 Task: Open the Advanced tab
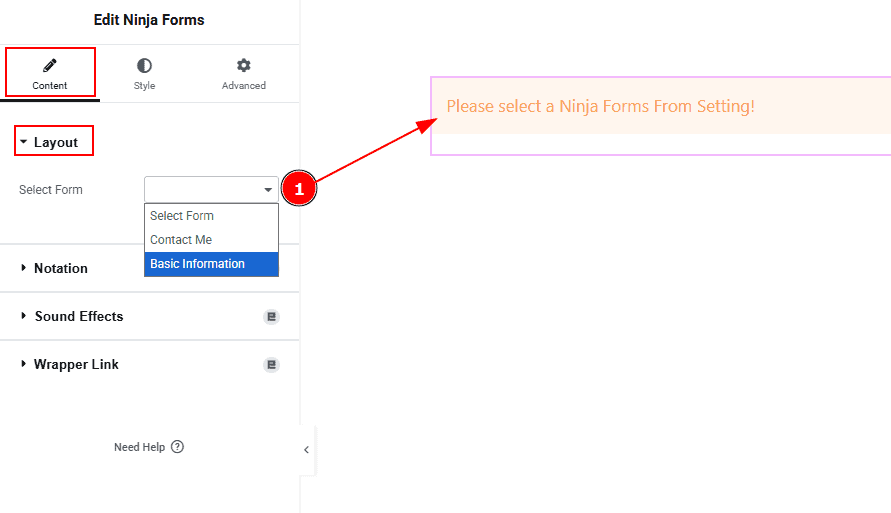point(244,74)
